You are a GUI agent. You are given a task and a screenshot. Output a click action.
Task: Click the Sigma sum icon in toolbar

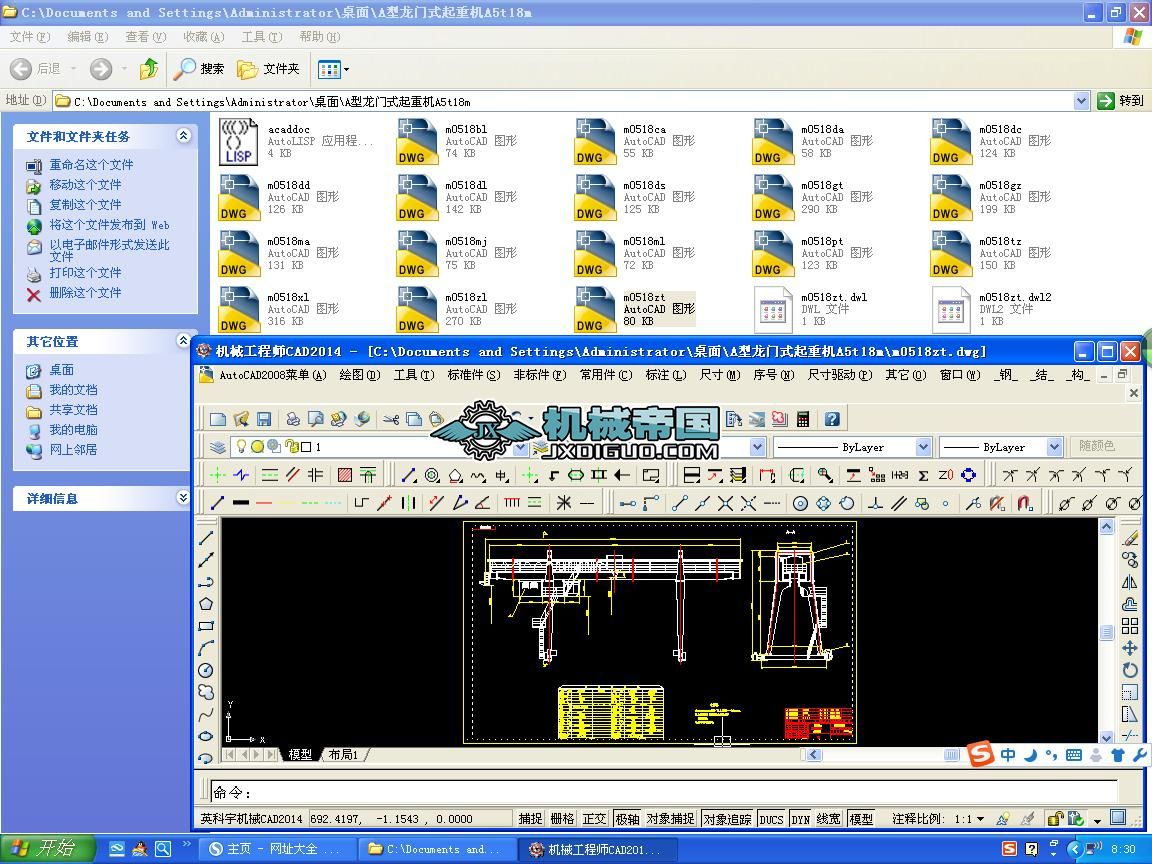click(x=924, y=475)
